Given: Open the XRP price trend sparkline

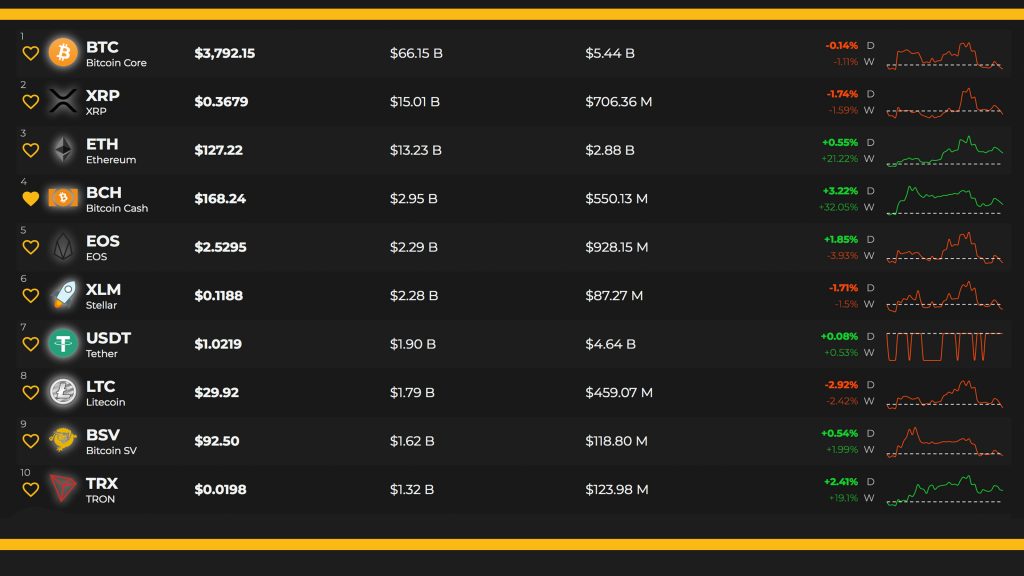Looking at the screenshot, I should coord(944,102).
